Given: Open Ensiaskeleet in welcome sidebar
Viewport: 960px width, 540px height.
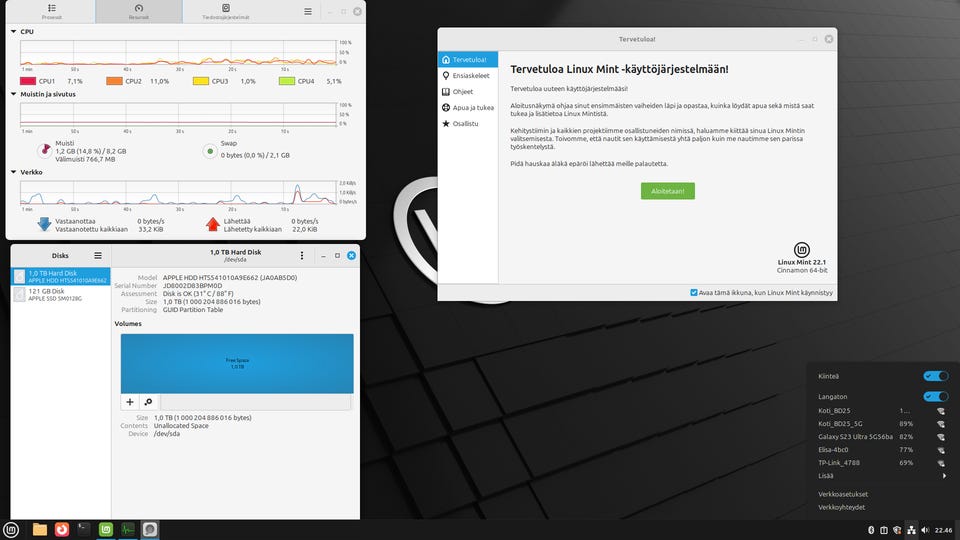Looking at the screenshot, I should click(468, 75).
